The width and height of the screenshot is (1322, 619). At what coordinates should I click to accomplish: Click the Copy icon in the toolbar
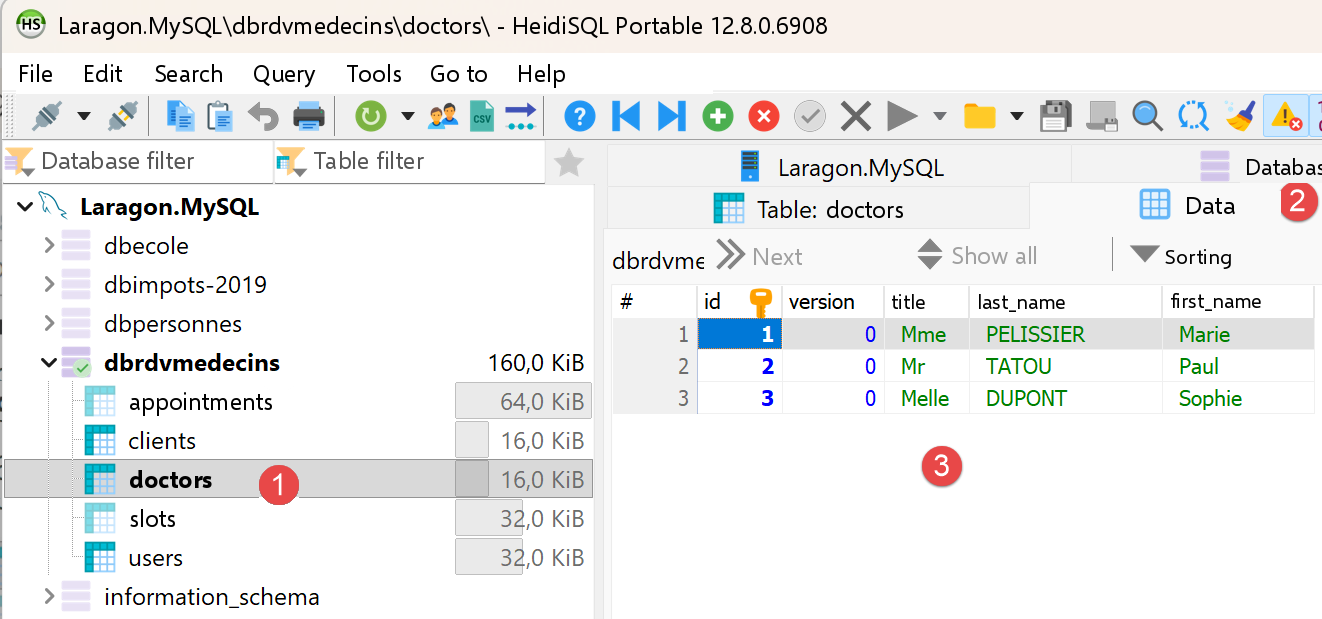[x=181, y=116]
